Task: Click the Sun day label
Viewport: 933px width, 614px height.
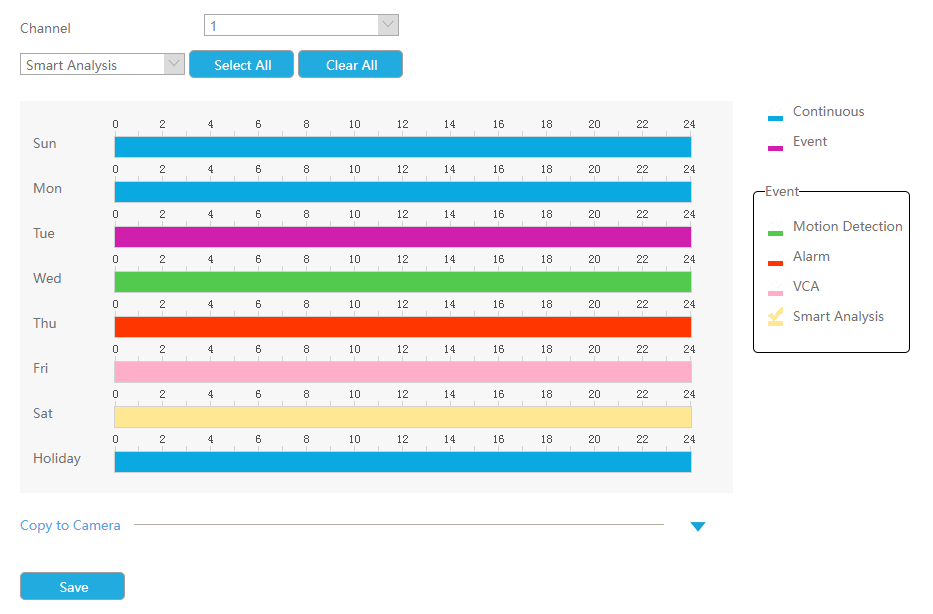Action: (45, 143)
